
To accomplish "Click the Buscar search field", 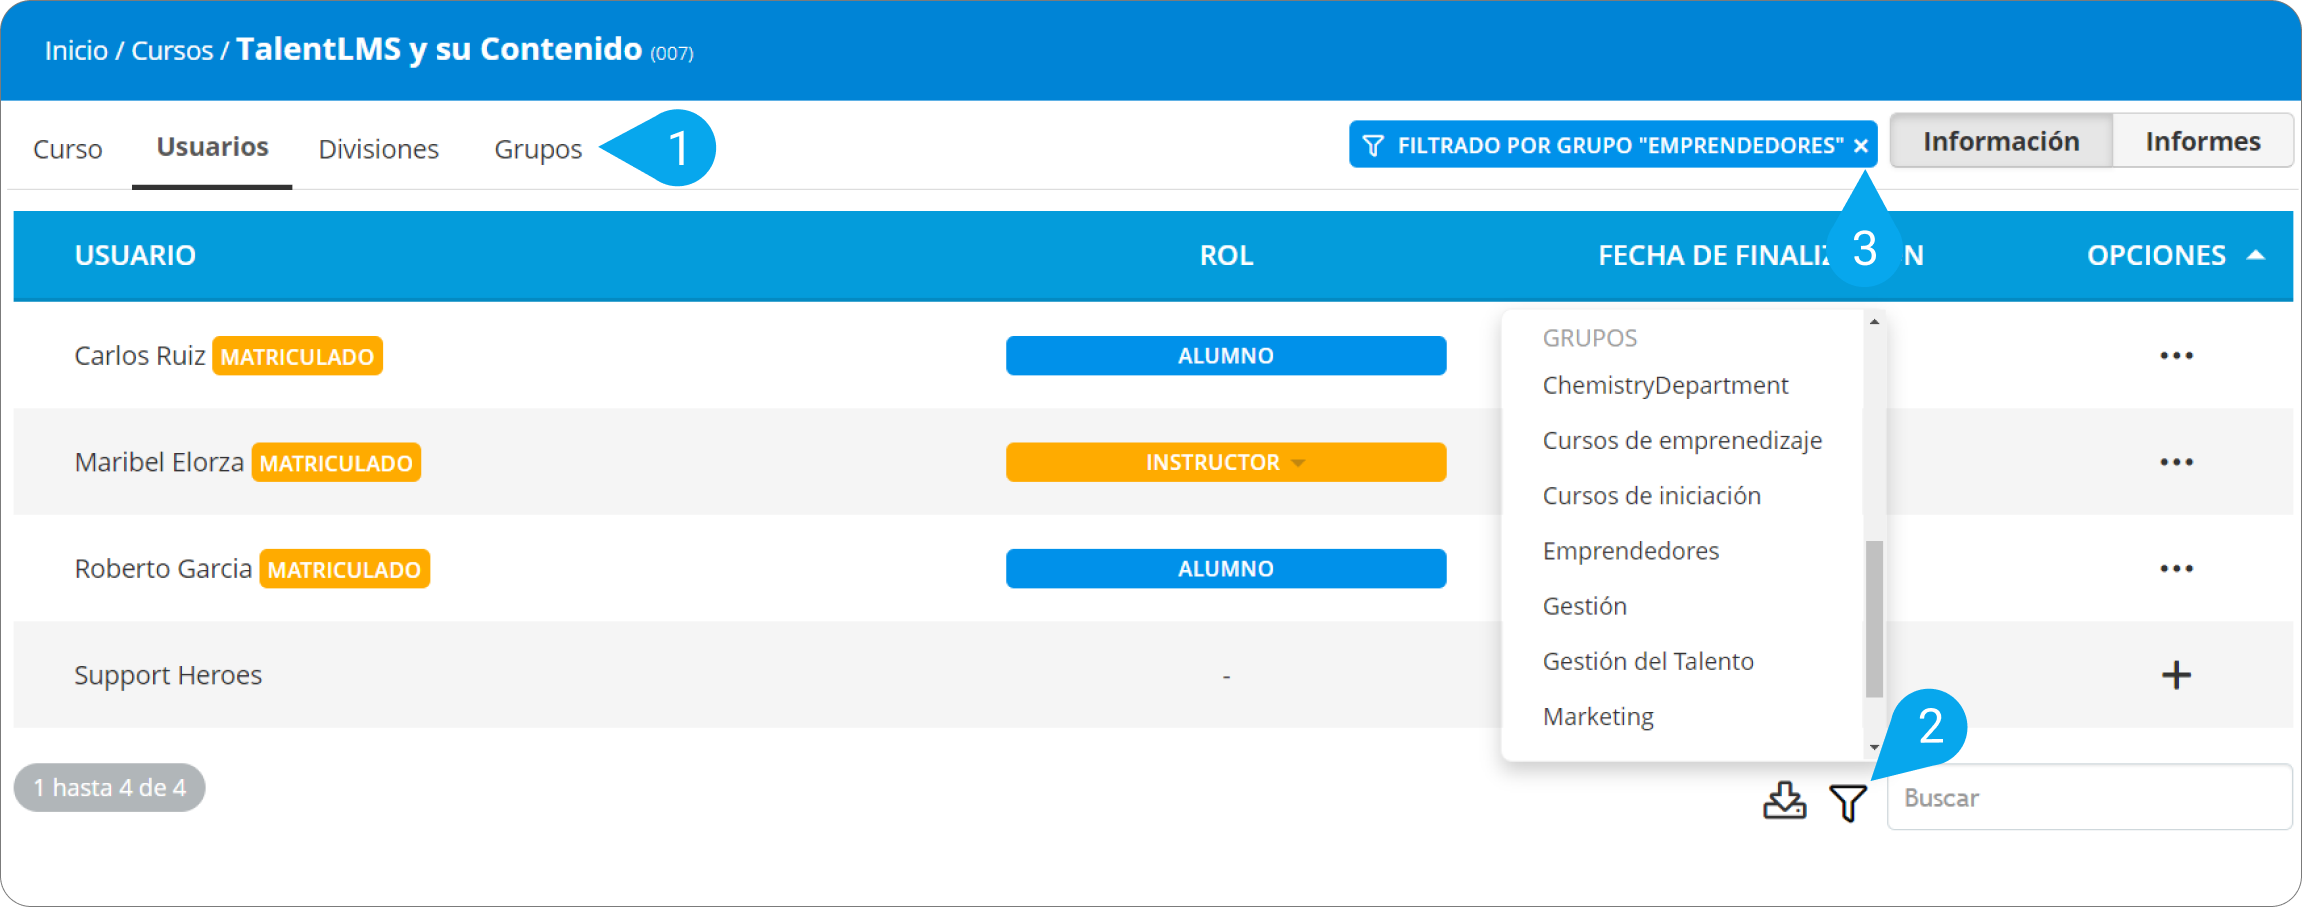I will click(x=2089, y=797).
